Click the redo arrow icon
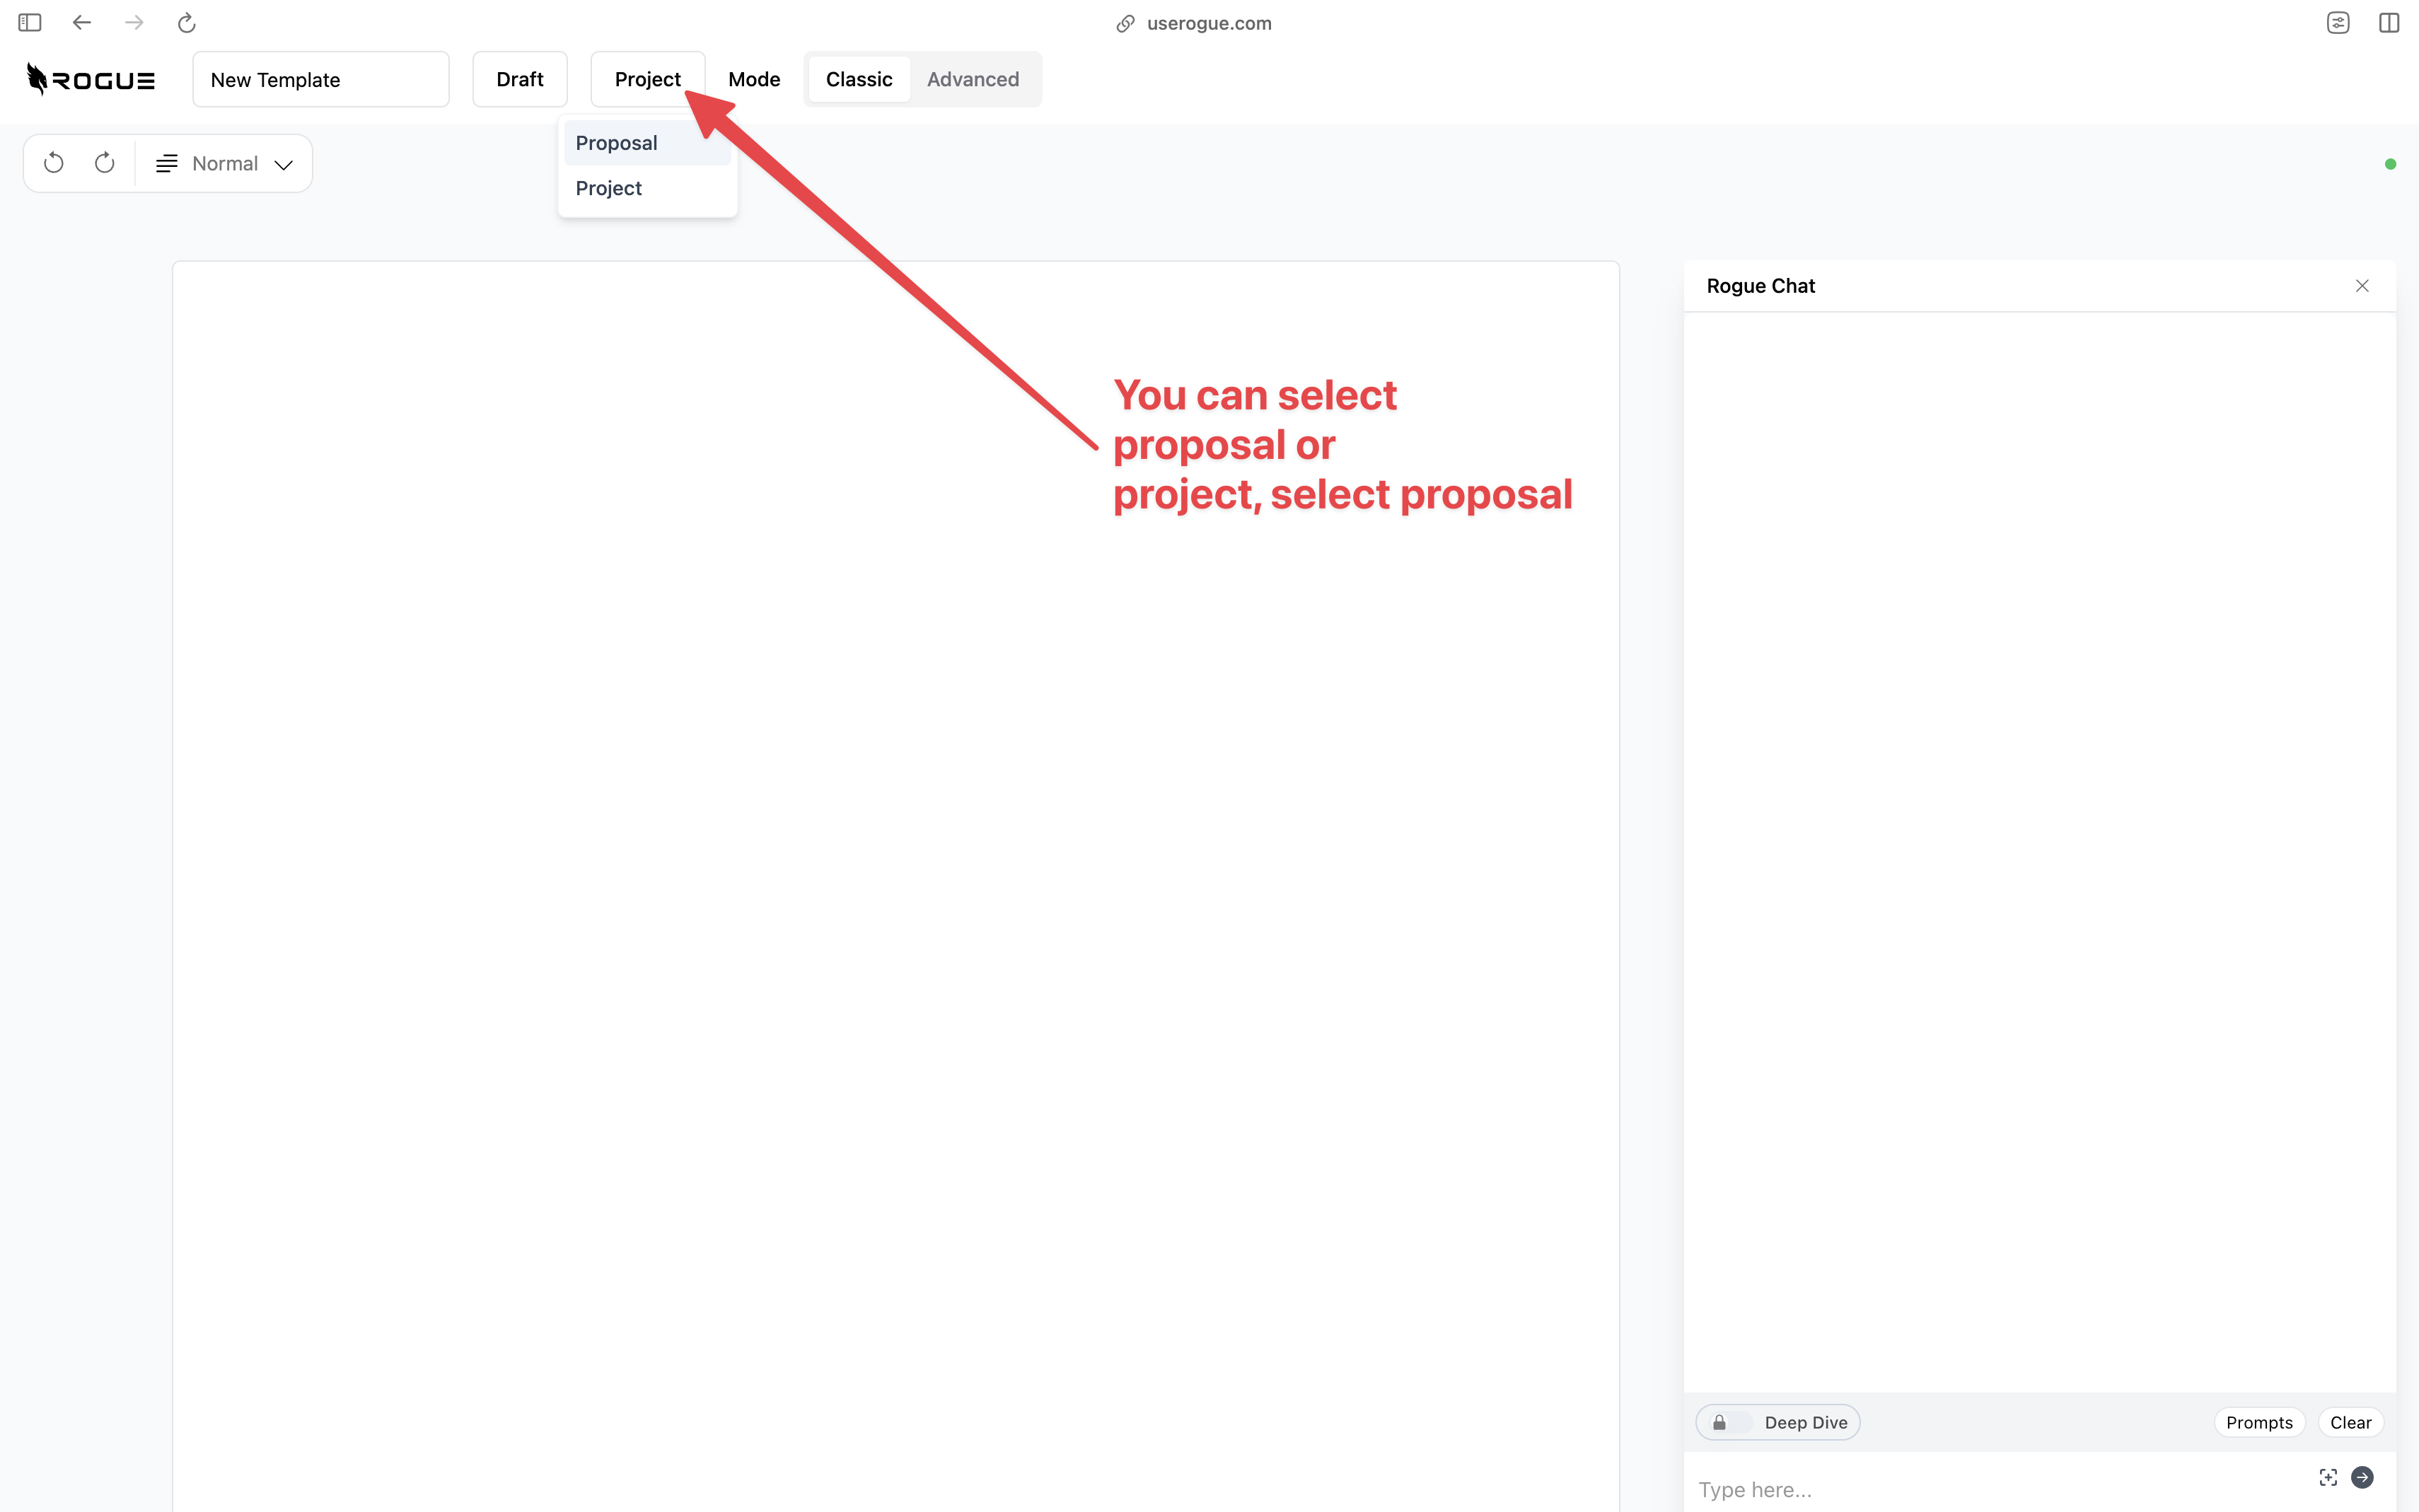 pos(105,163)
